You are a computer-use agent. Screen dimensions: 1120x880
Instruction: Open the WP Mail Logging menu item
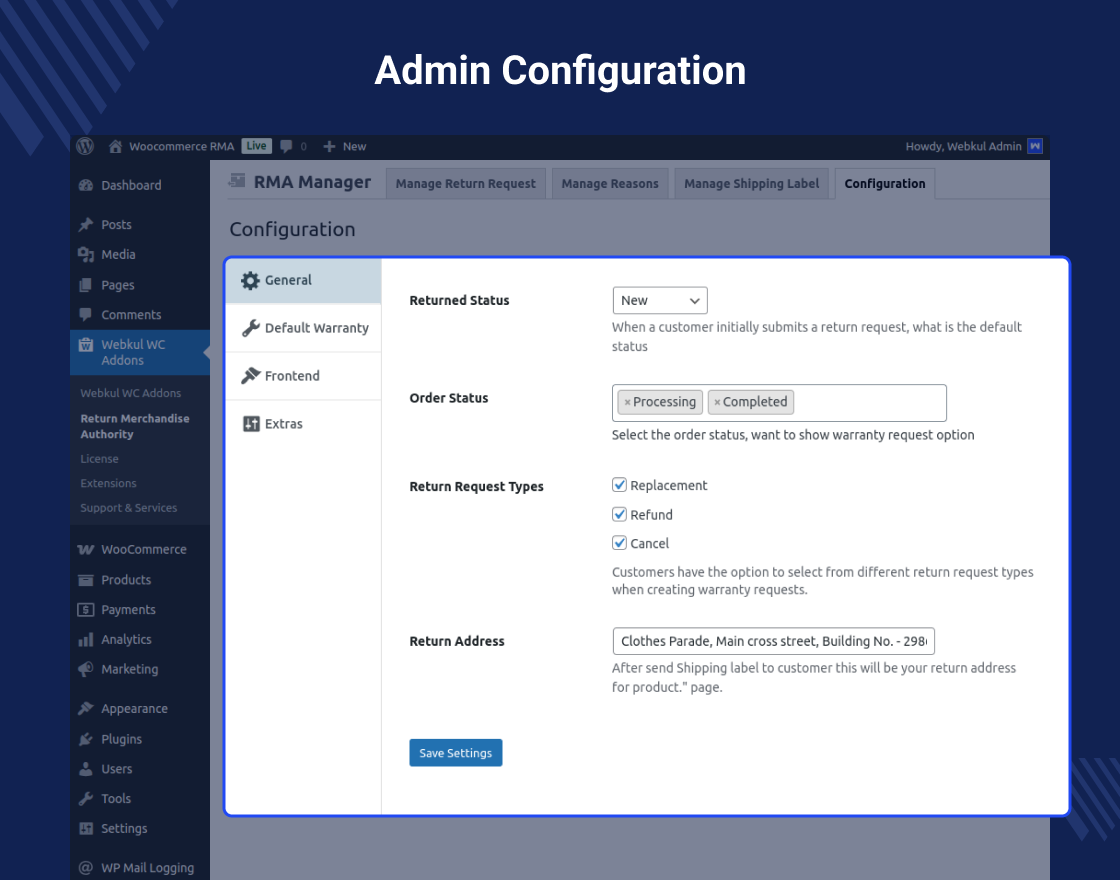140,868
